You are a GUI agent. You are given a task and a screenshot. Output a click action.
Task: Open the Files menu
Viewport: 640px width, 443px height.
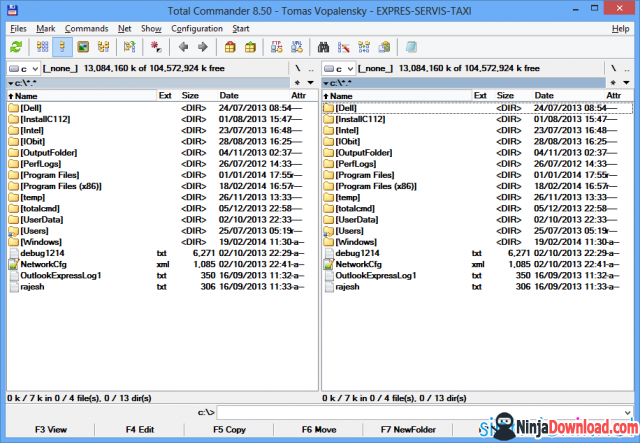[x=18, y=29]
